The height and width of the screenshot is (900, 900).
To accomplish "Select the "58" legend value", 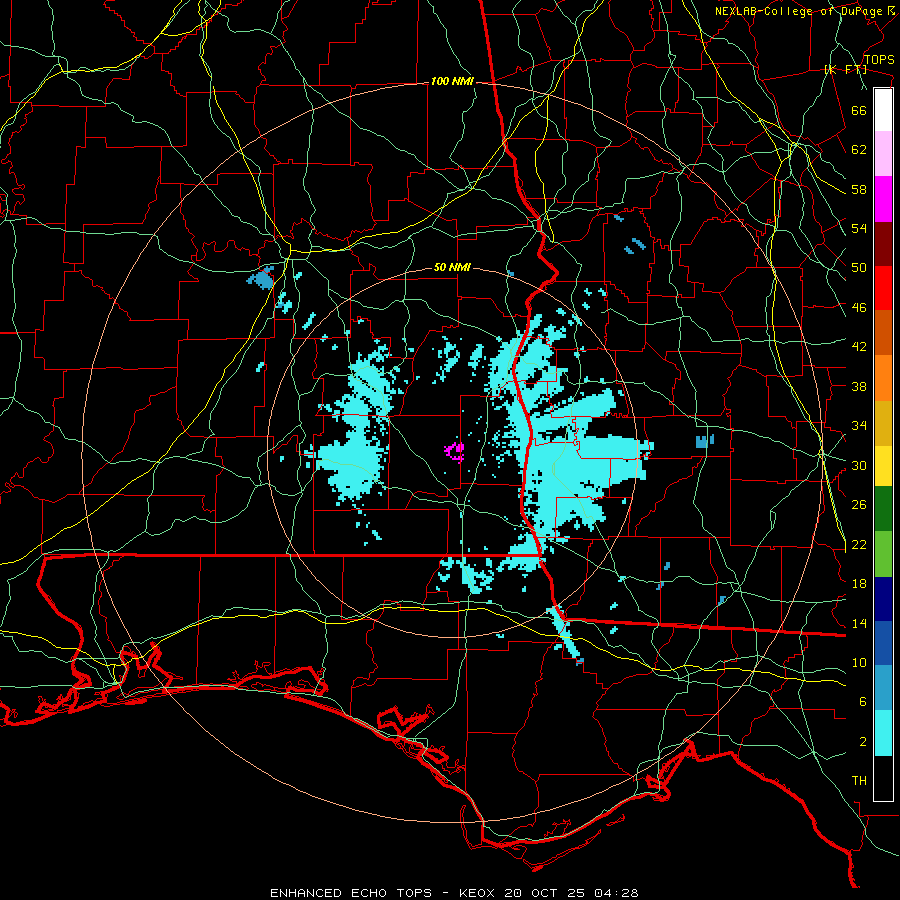I will 859,189.
